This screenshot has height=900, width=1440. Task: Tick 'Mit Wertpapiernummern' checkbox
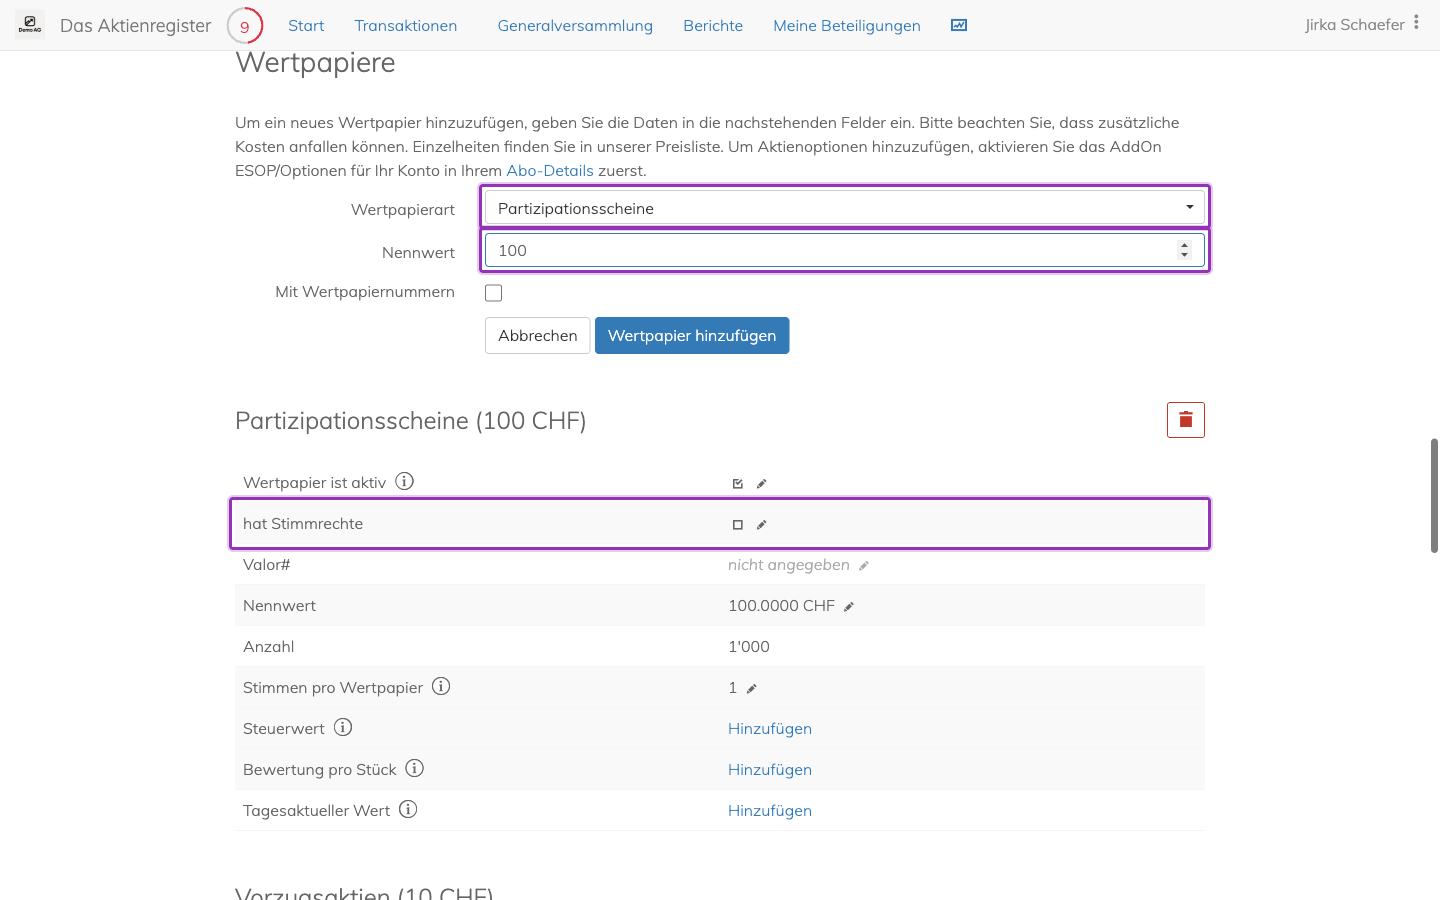(x=493, y=293)
